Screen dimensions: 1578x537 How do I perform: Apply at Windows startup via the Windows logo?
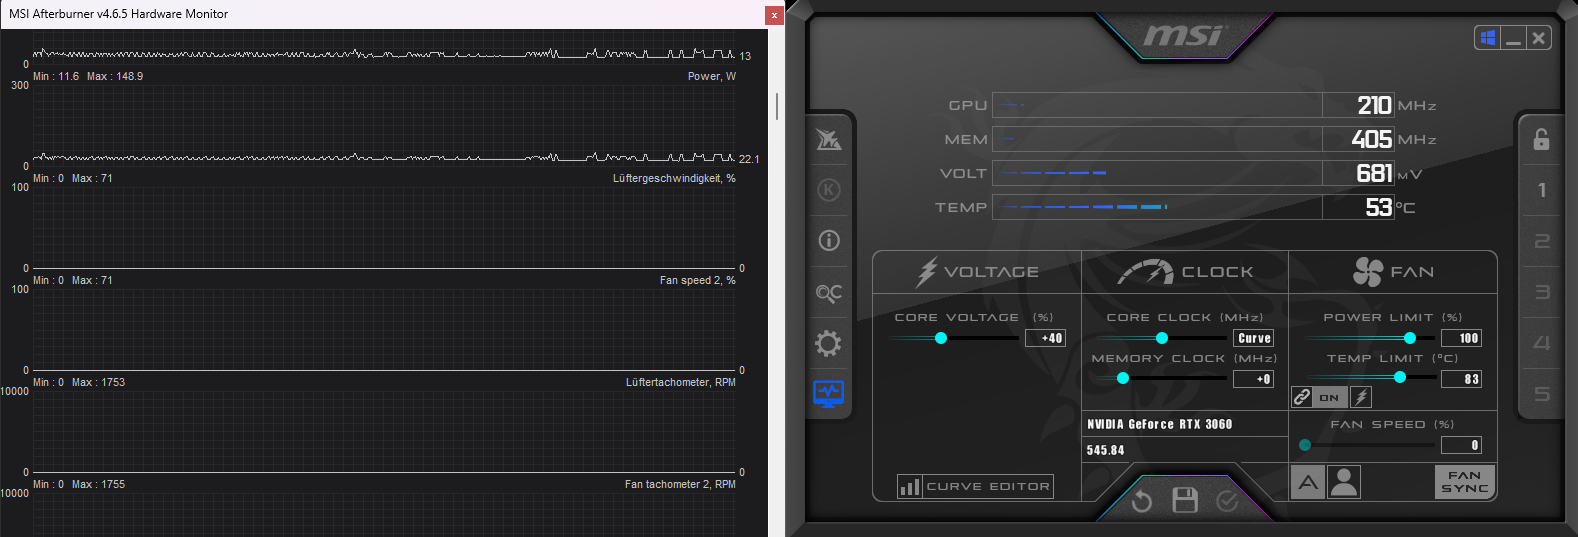[1488, 38]
